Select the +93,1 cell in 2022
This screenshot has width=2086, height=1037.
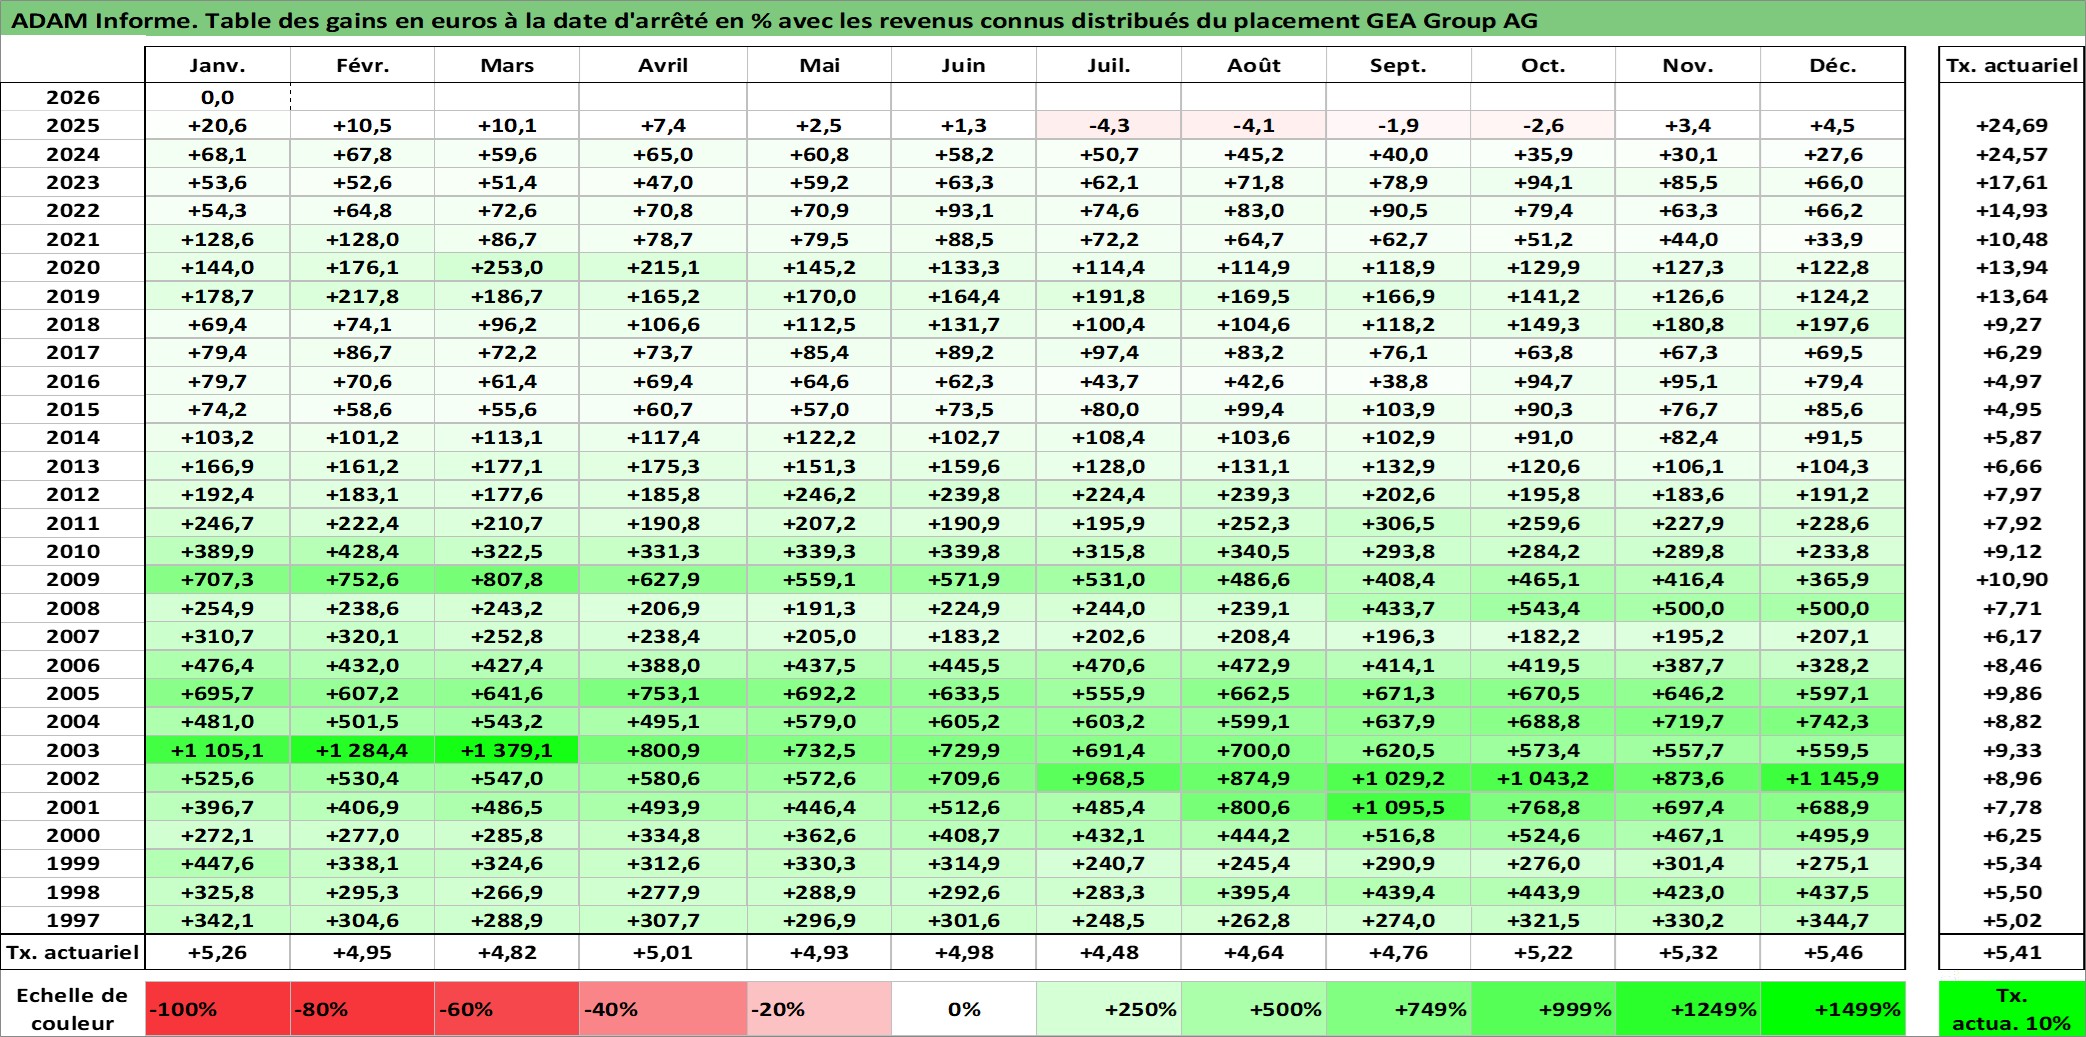(964, 210)
